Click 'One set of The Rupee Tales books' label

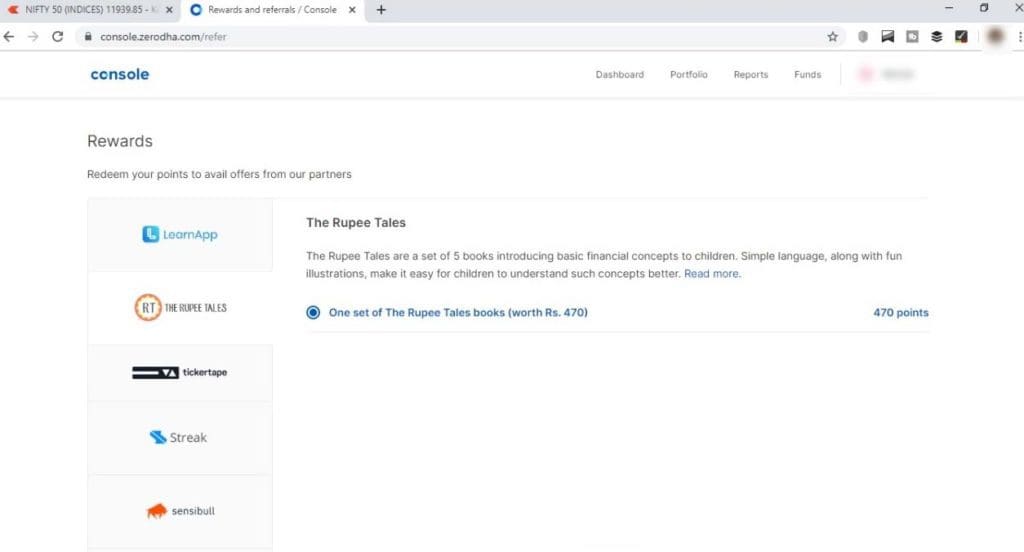pos(458,312)
